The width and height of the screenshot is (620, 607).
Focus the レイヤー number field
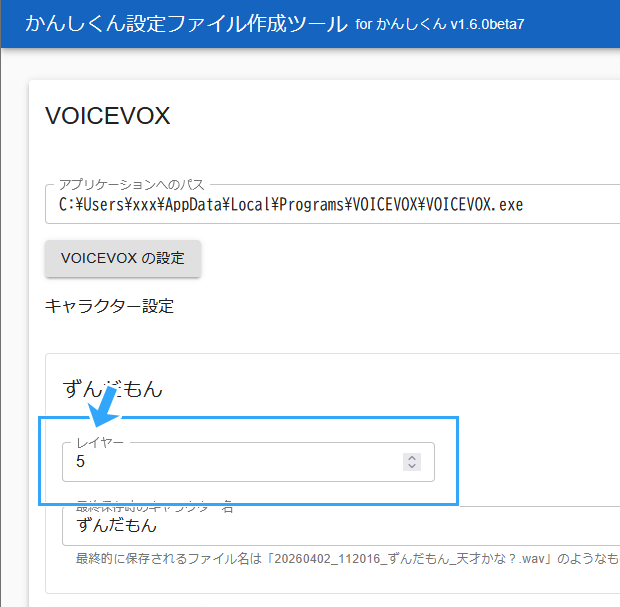248,462
